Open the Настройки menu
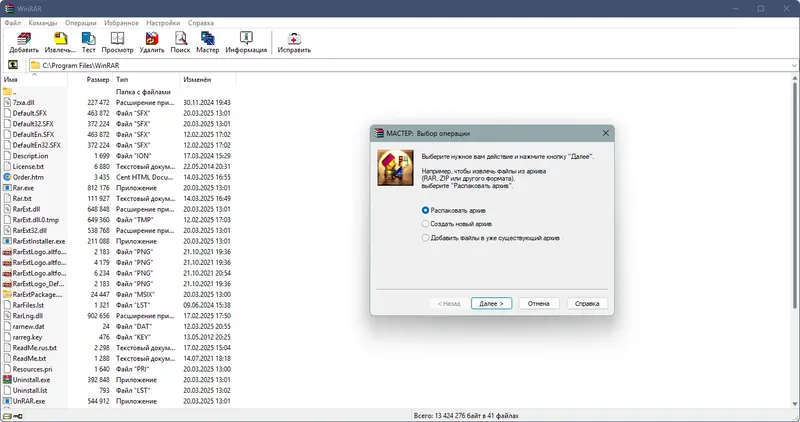The height and width of the screenshot is (422, 800). point(163,23)
